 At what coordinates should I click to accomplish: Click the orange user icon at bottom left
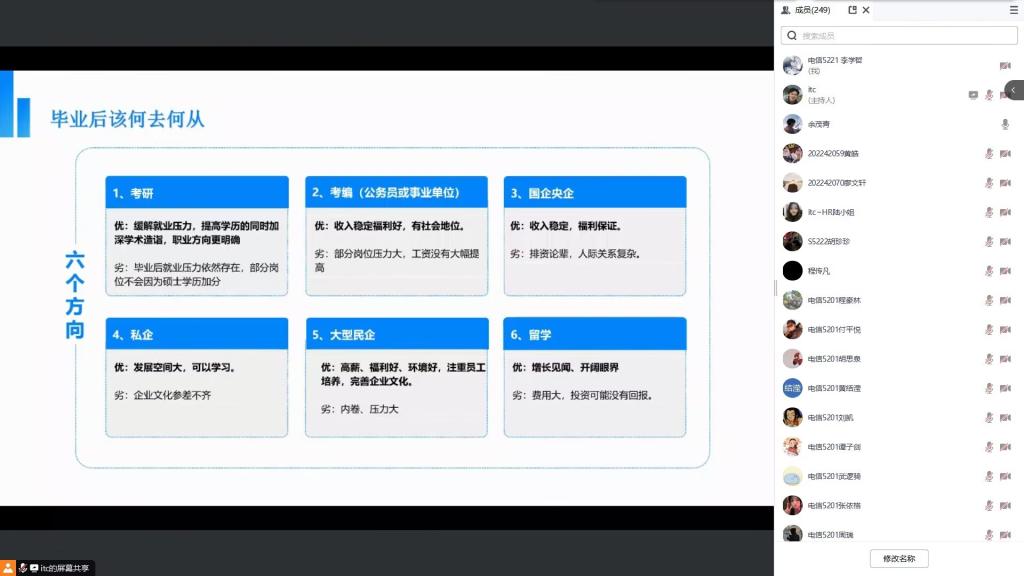point(9,568)
